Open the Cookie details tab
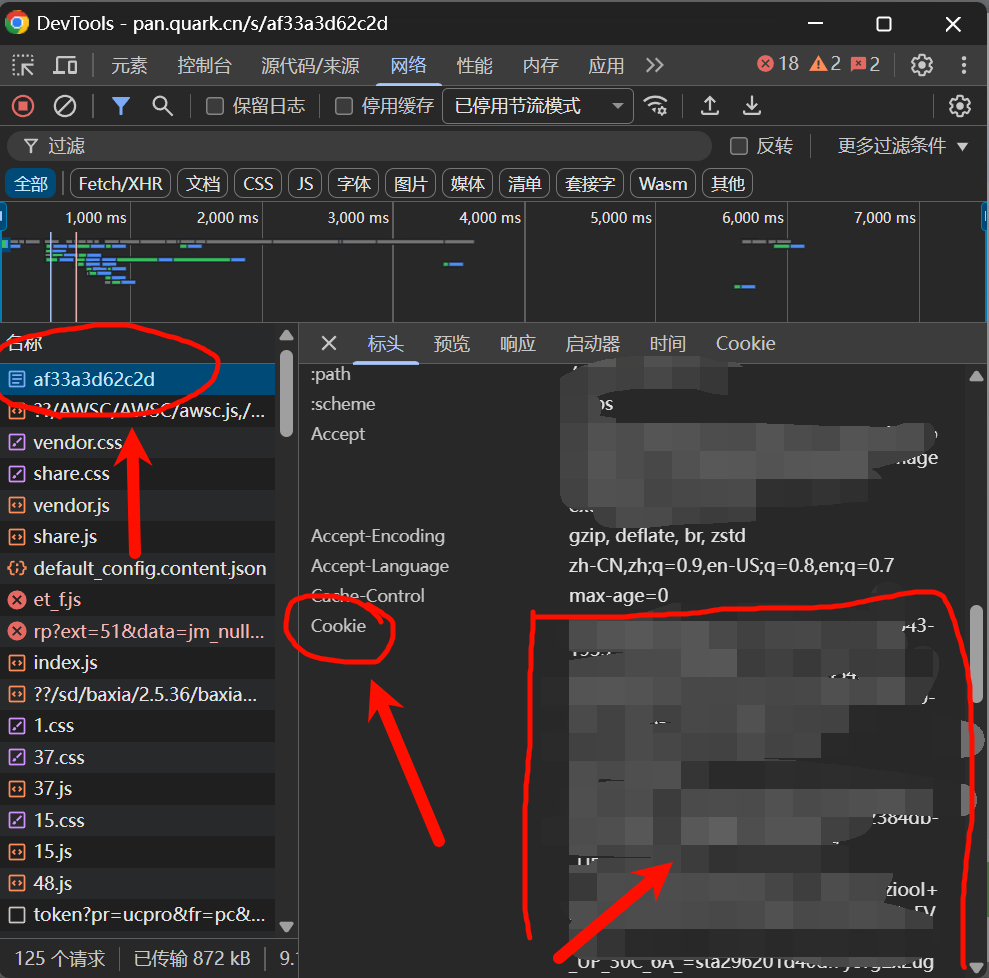This screenshot has width=989, height=978. [x=746, y=344]
